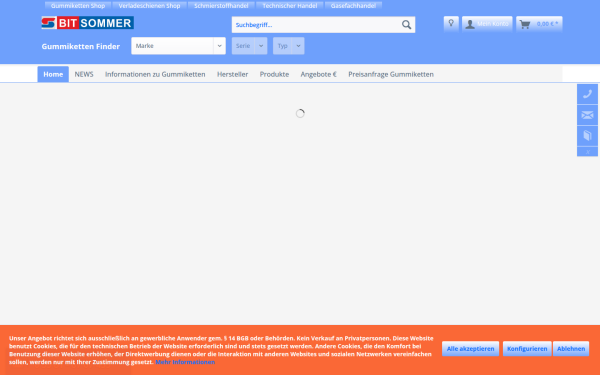Open the Hersteller navigation item
Screen dimensions: 600x375
(232, 74)
